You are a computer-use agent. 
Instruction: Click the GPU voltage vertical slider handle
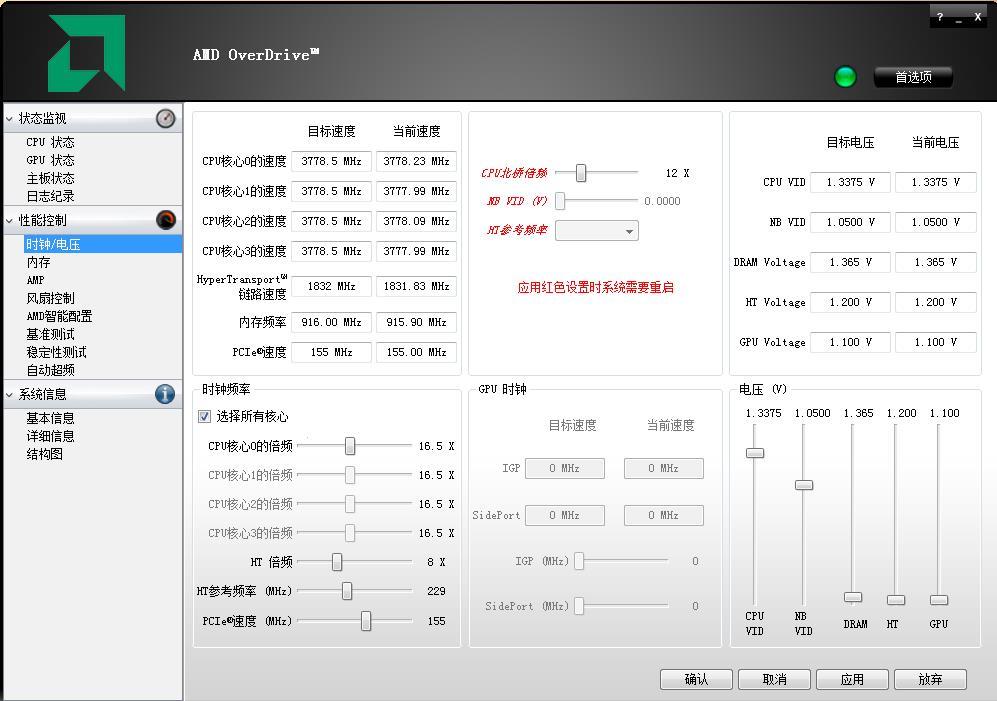click(939, 600)
